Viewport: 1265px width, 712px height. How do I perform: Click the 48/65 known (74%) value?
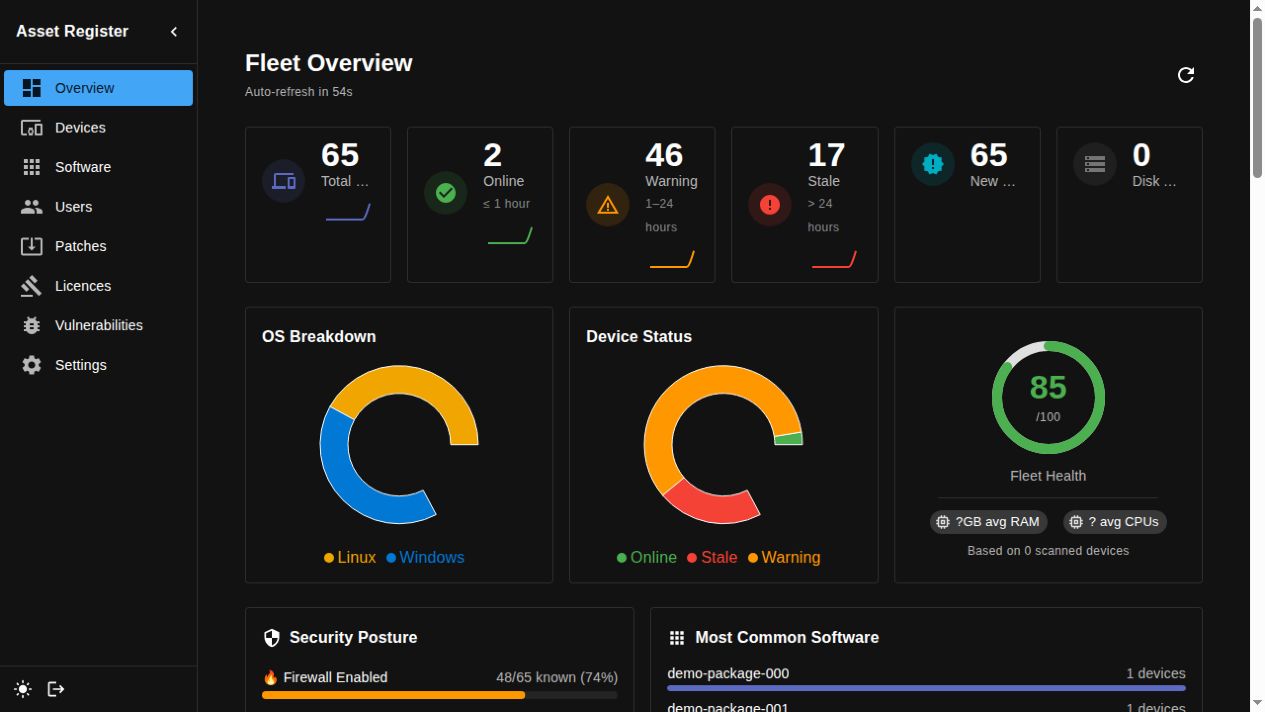pyautogui.click(x=557, y=677)
